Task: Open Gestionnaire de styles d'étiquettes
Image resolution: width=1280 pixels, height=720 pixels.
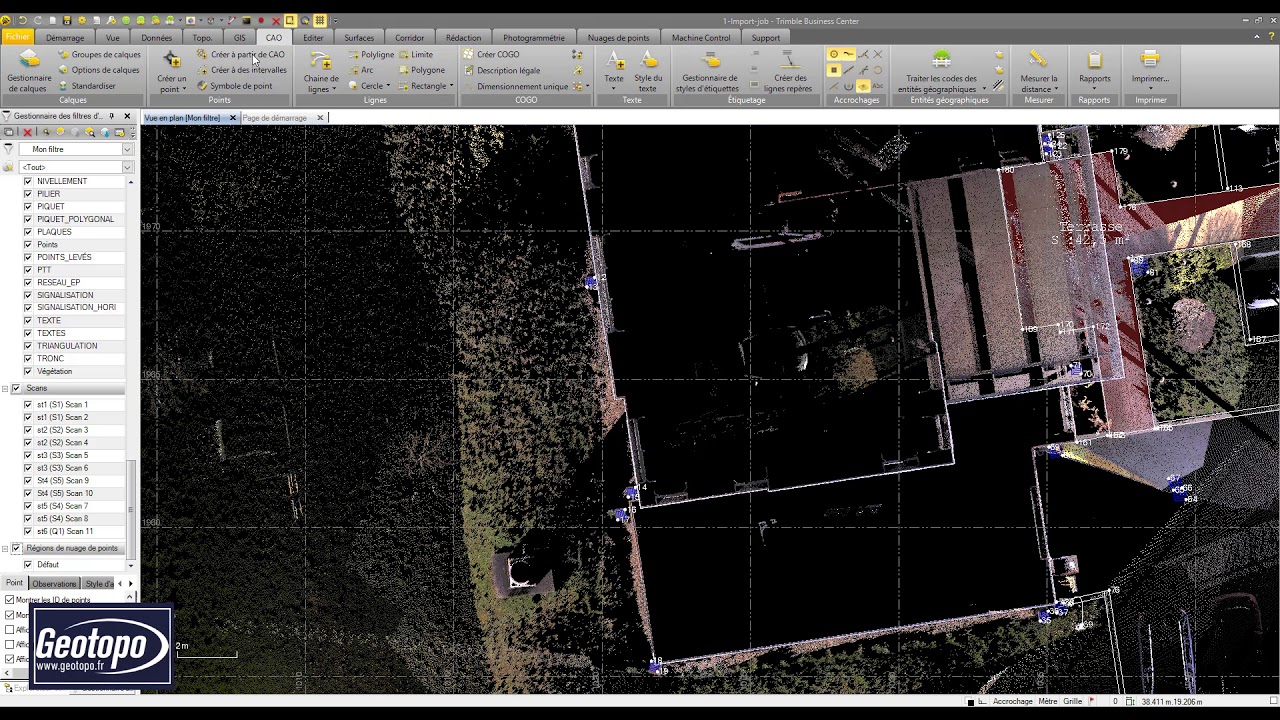Action: [x=707, y=71]
